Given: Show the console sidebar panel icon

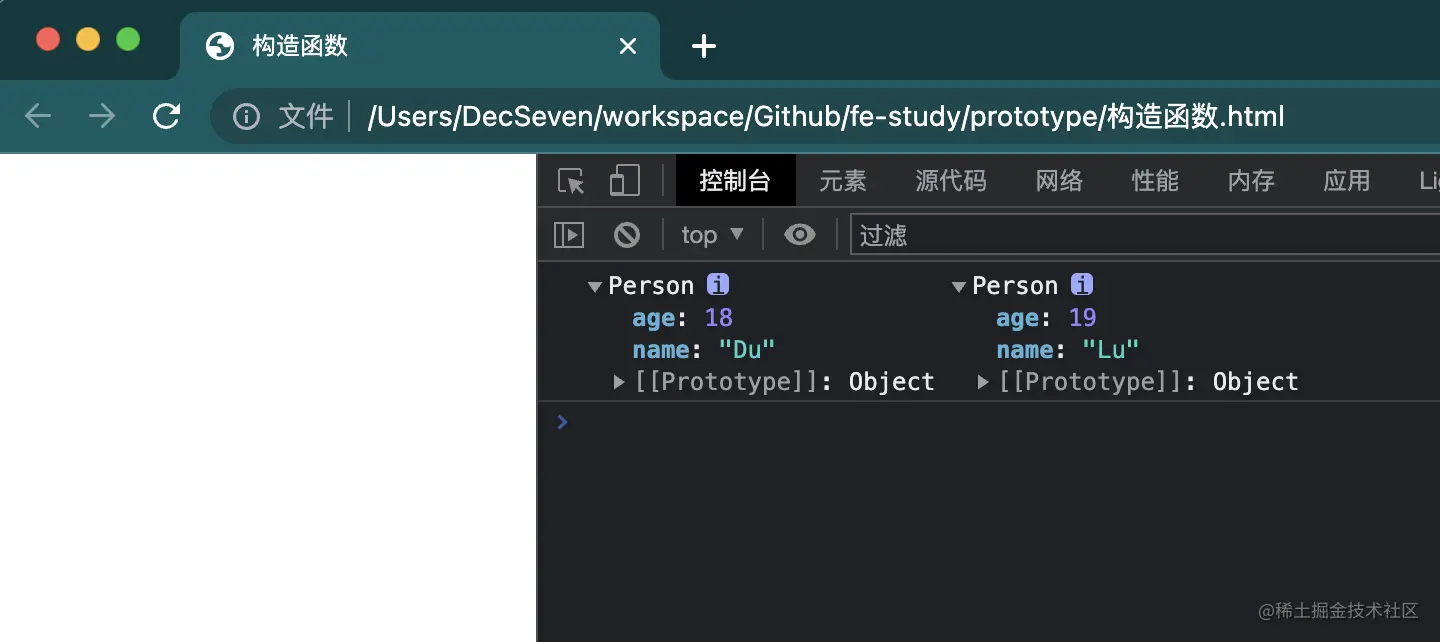Looking at the screenshot, I should pos(569,235).
